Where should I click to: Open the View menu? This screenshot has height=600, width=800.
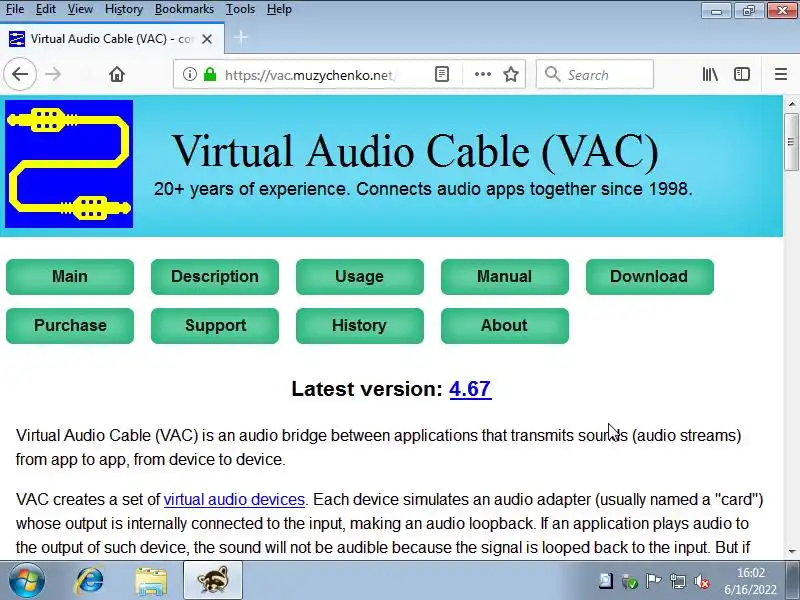click(x=80, y=9)
